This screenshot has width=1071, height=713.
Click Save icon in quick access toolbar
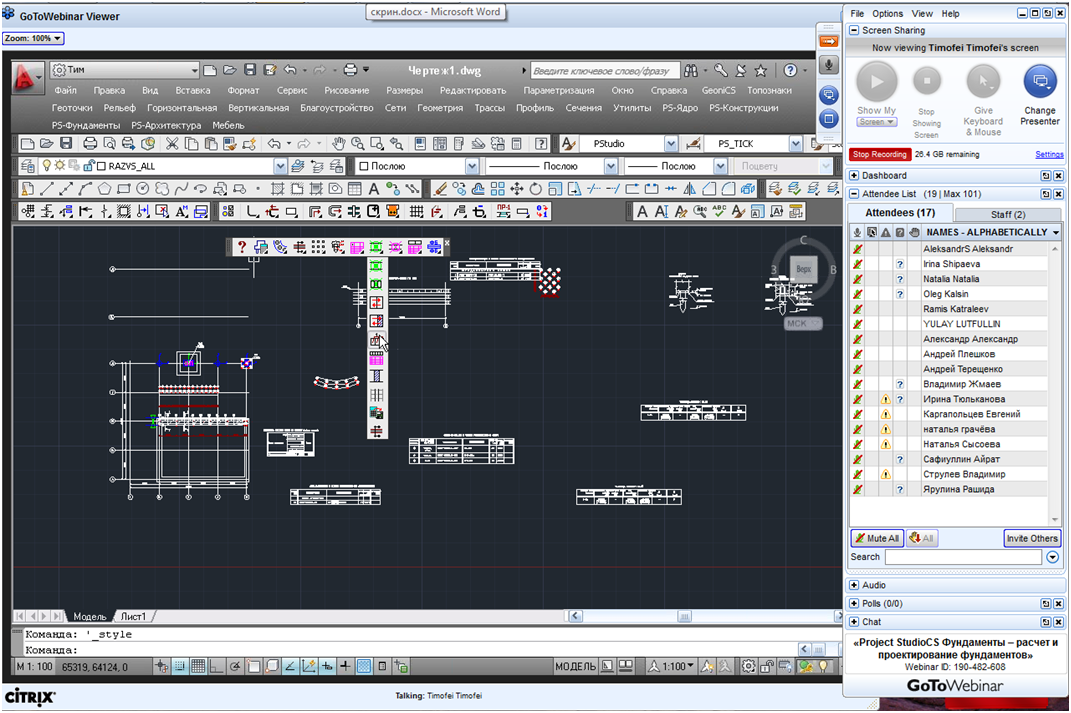(x=250, y=70)
